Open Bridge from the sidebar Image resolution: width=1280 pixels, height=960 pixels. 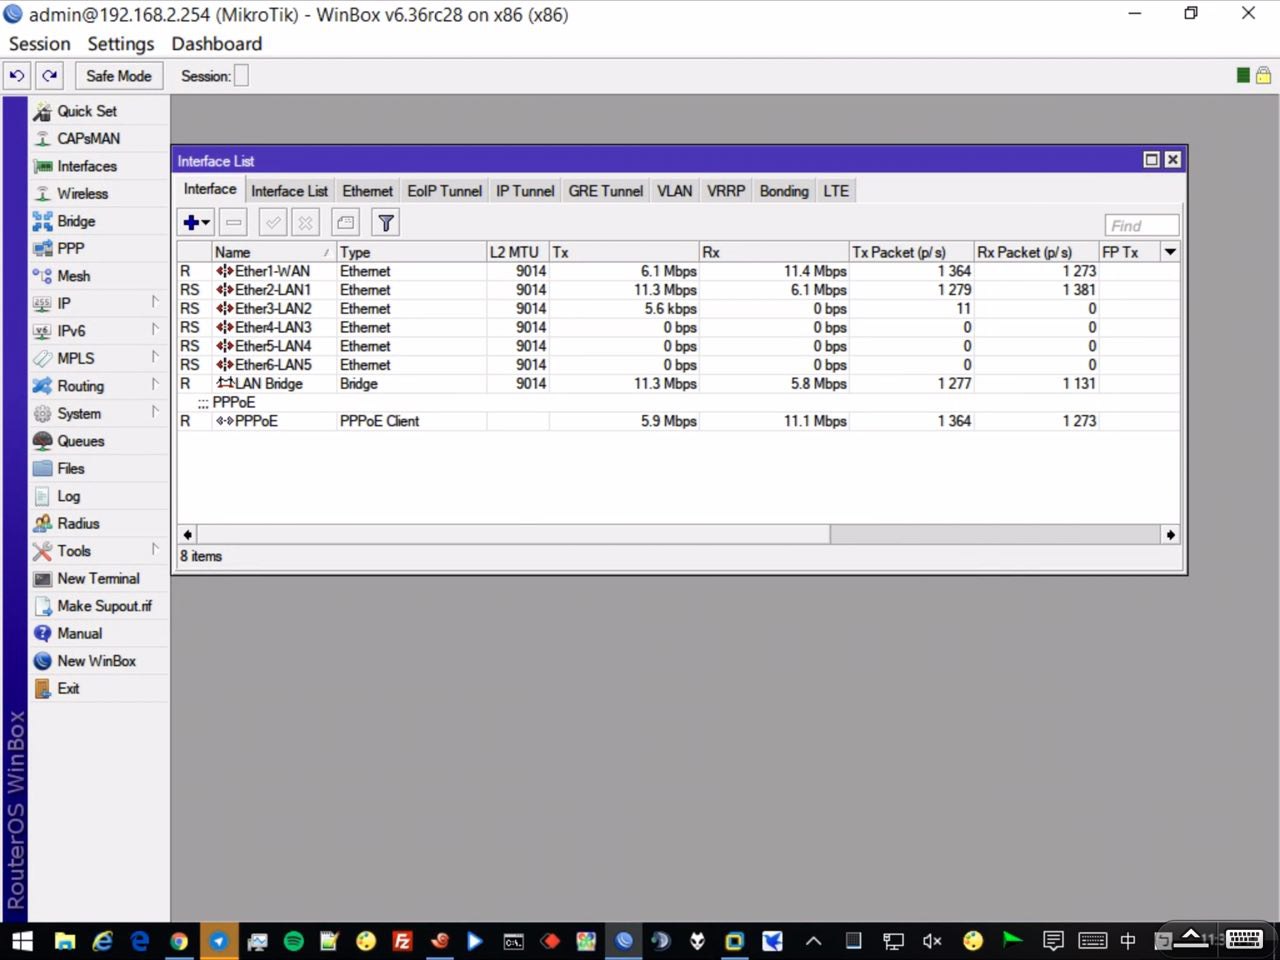[x=76, y=221]
